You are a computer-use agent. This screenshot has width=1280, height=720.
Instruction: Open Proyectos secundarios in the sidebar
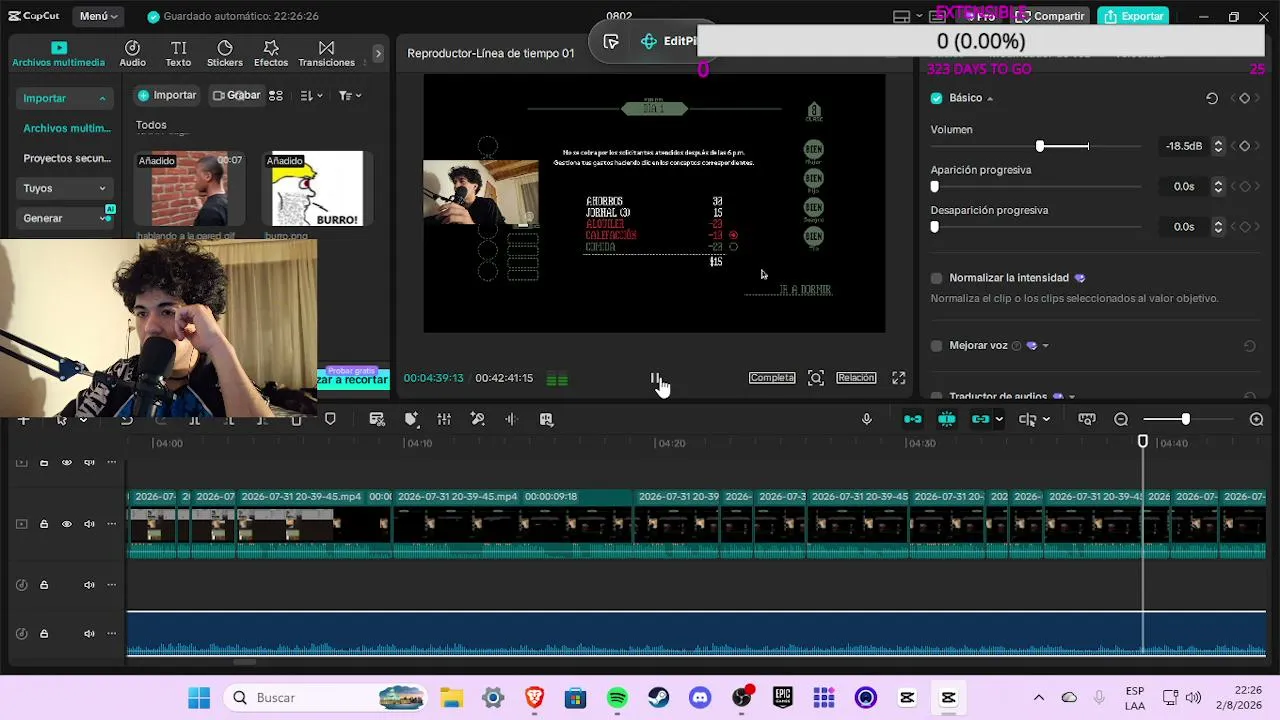(67, 158)
